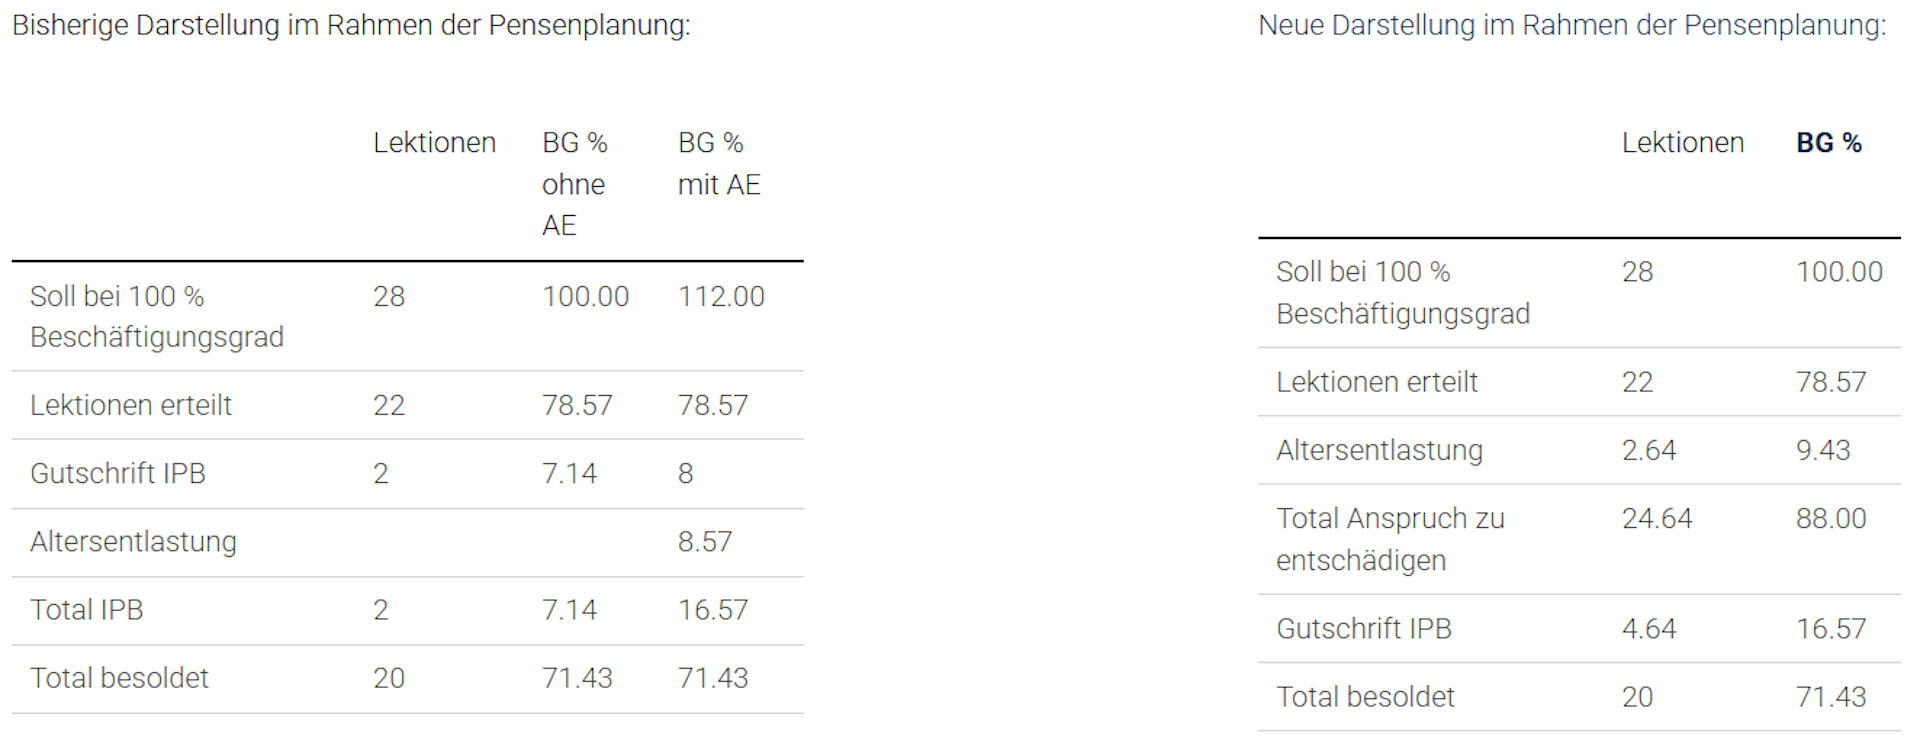Click the bold 'BG %' header in new table
This screenshot has width=1920, height=743.
1828,143
